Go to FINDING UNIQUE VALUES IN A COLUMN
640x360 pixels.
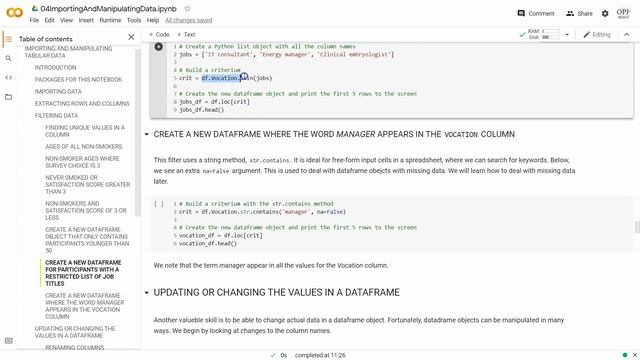(85, 131)
